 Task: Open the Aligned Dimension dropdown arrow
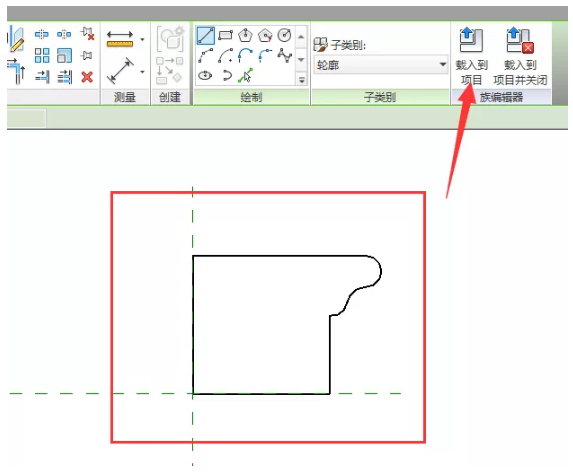pos(143,72)
